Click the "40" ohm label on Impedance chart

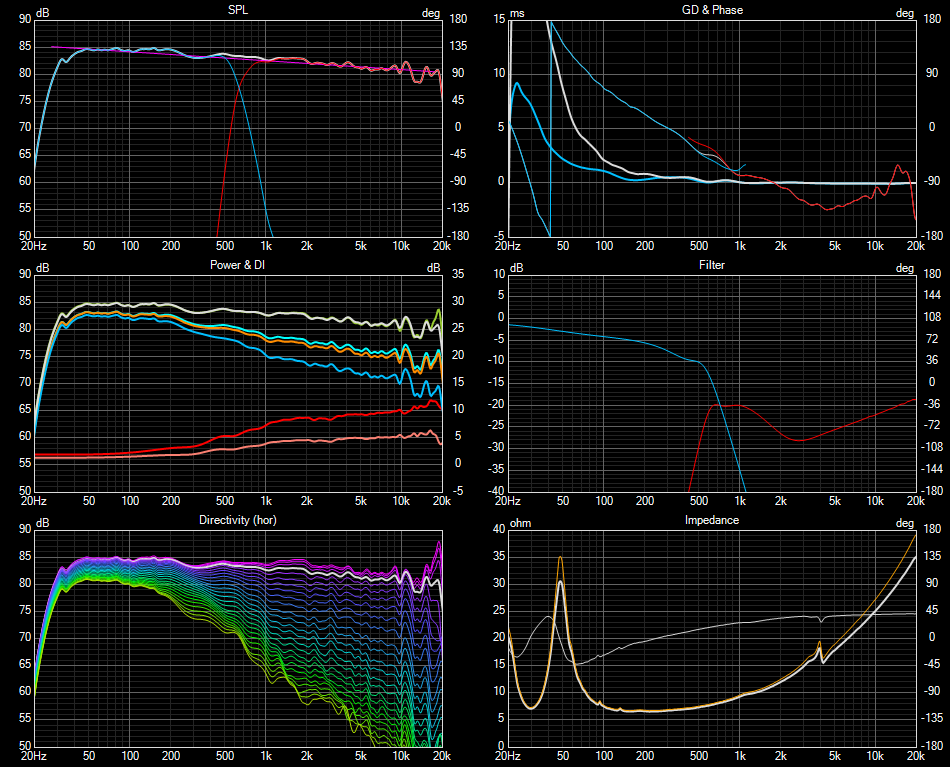click(x=499, y=528)
